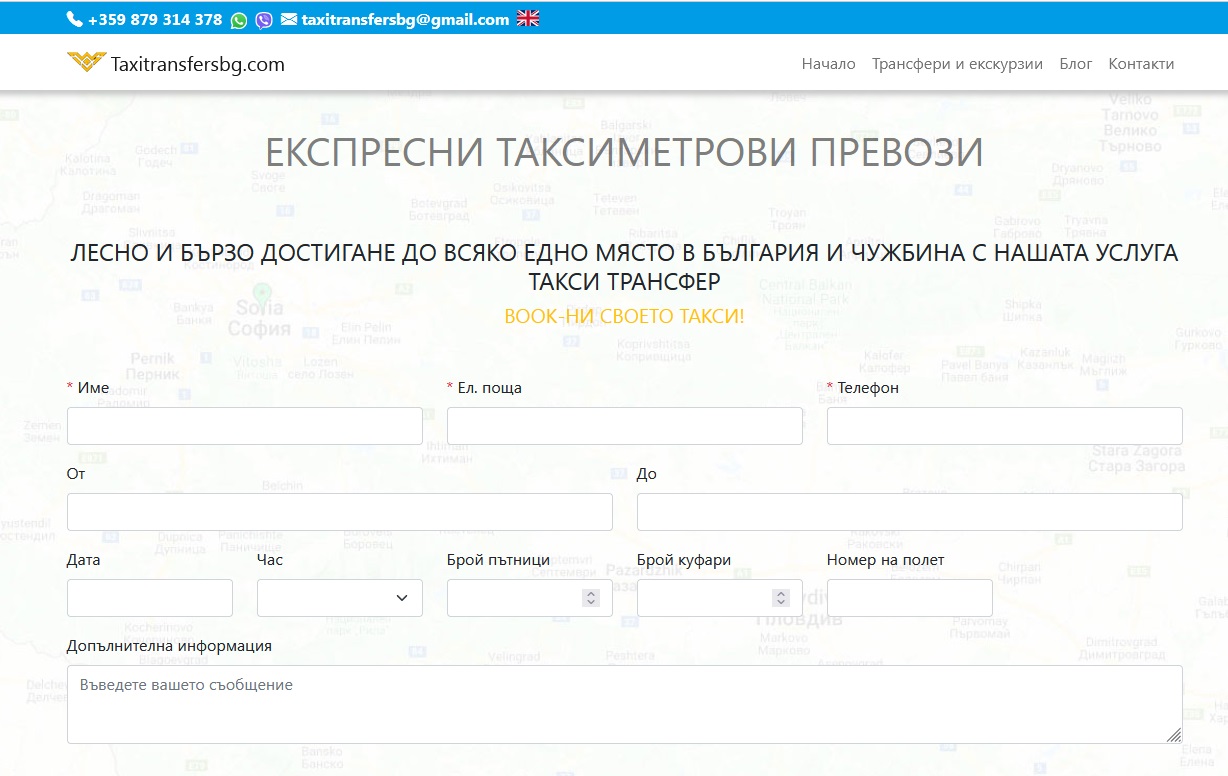
Task: Click the envelope email icon
Action: click(x=289, y=19)
